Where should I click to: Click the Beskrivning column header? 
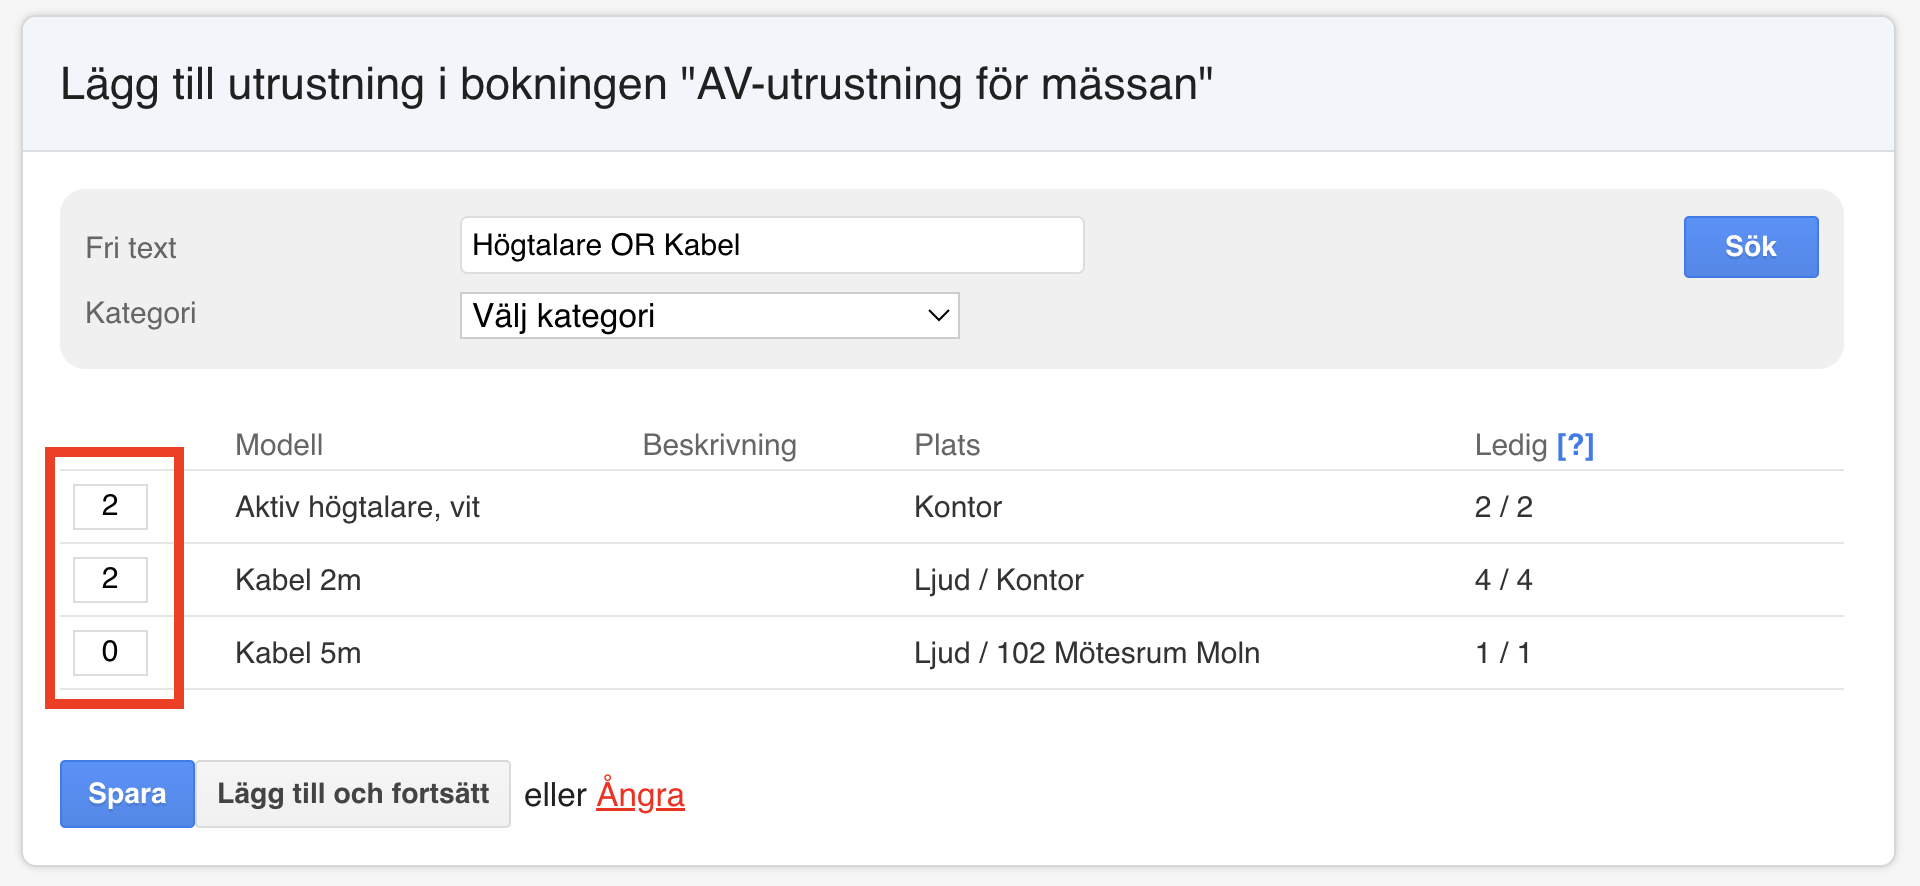tap(719, 445)
